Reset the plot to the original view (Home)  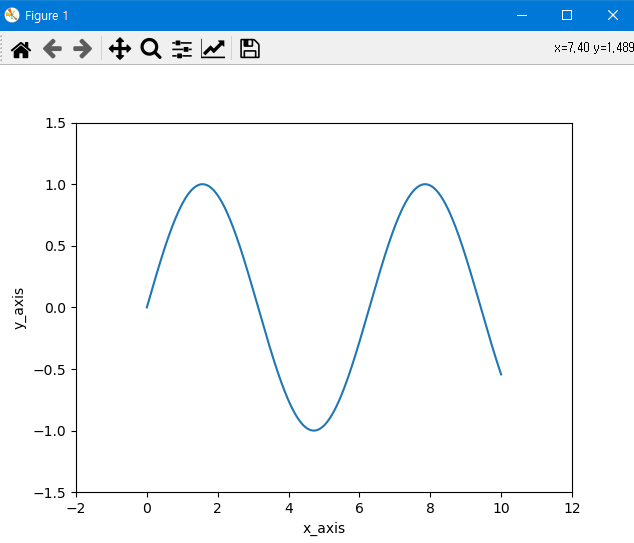point(21,49)
